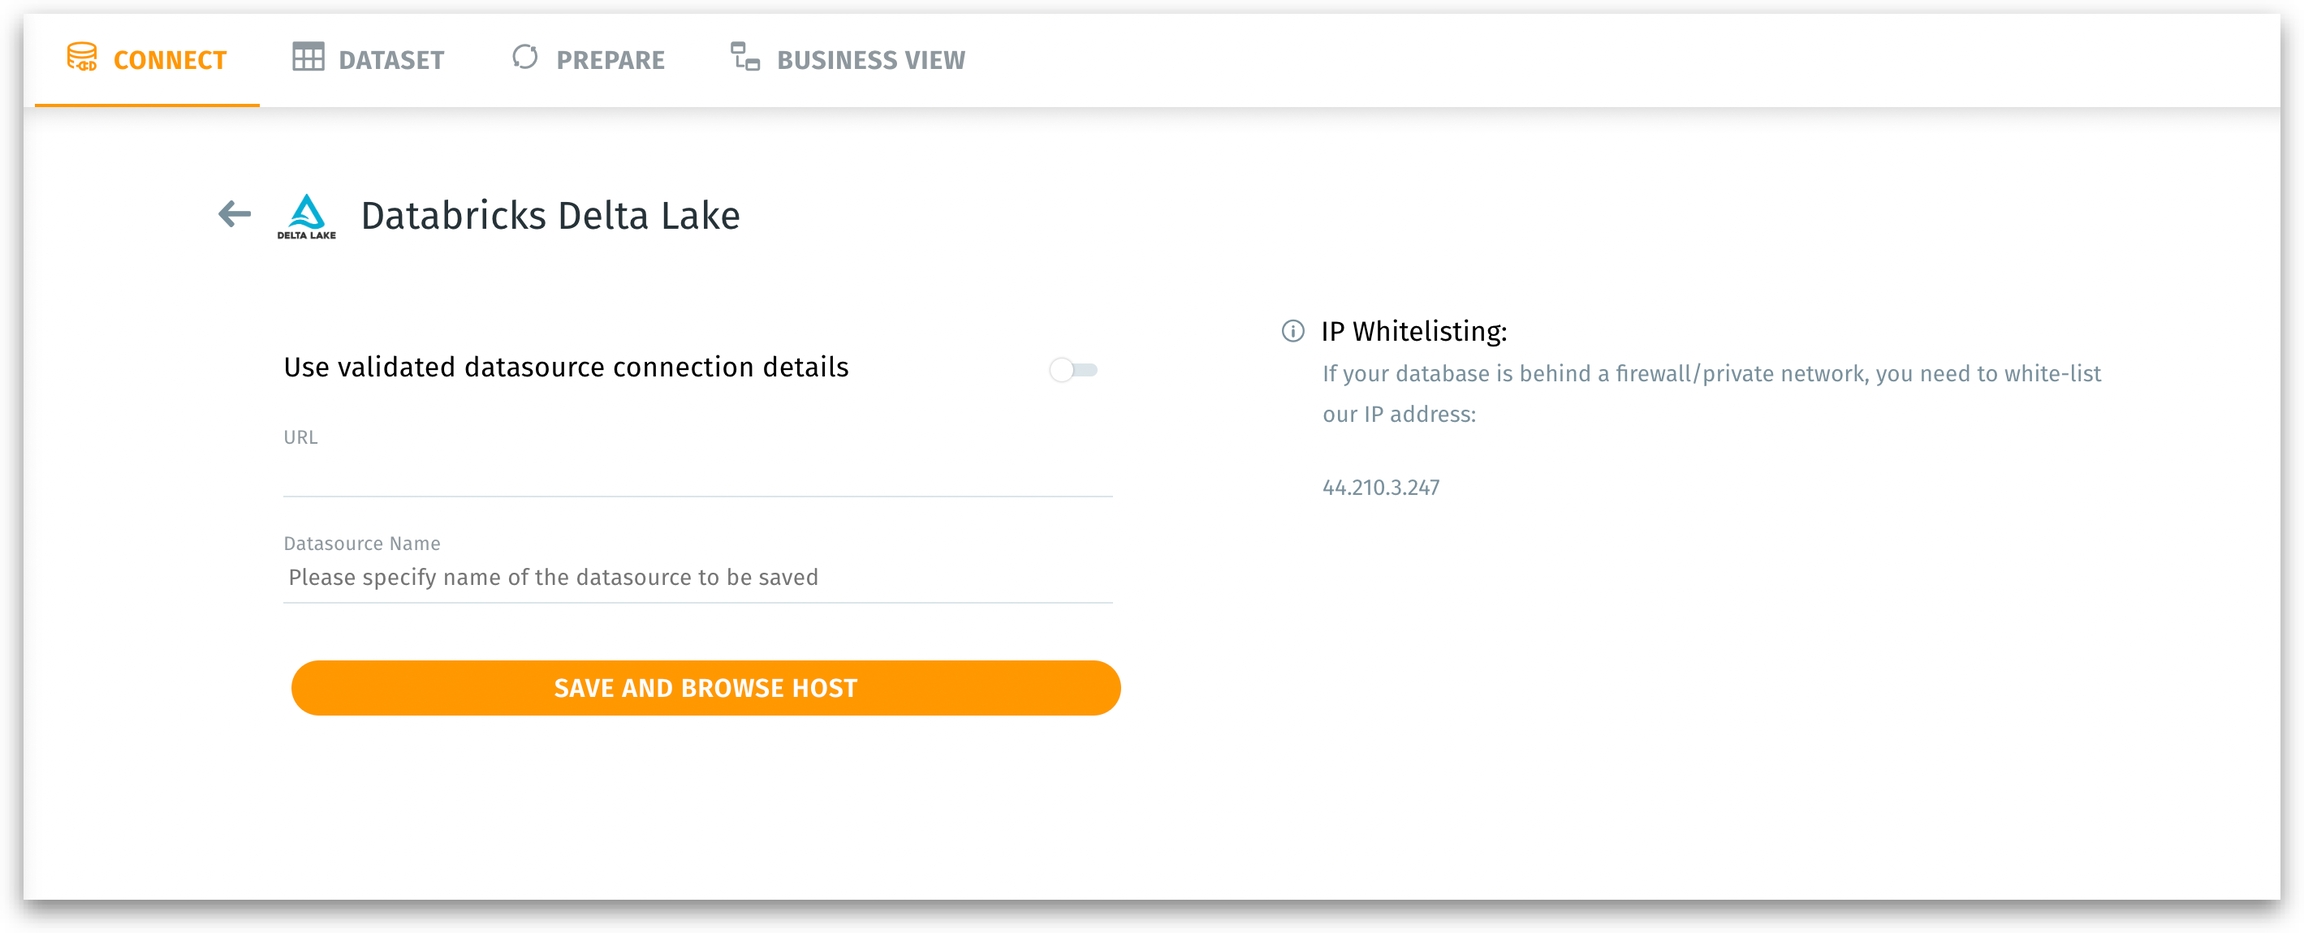This screenshot has height=933, width=2304.
Task: Click the Datasource Name input field
Action: coord(697,578)
